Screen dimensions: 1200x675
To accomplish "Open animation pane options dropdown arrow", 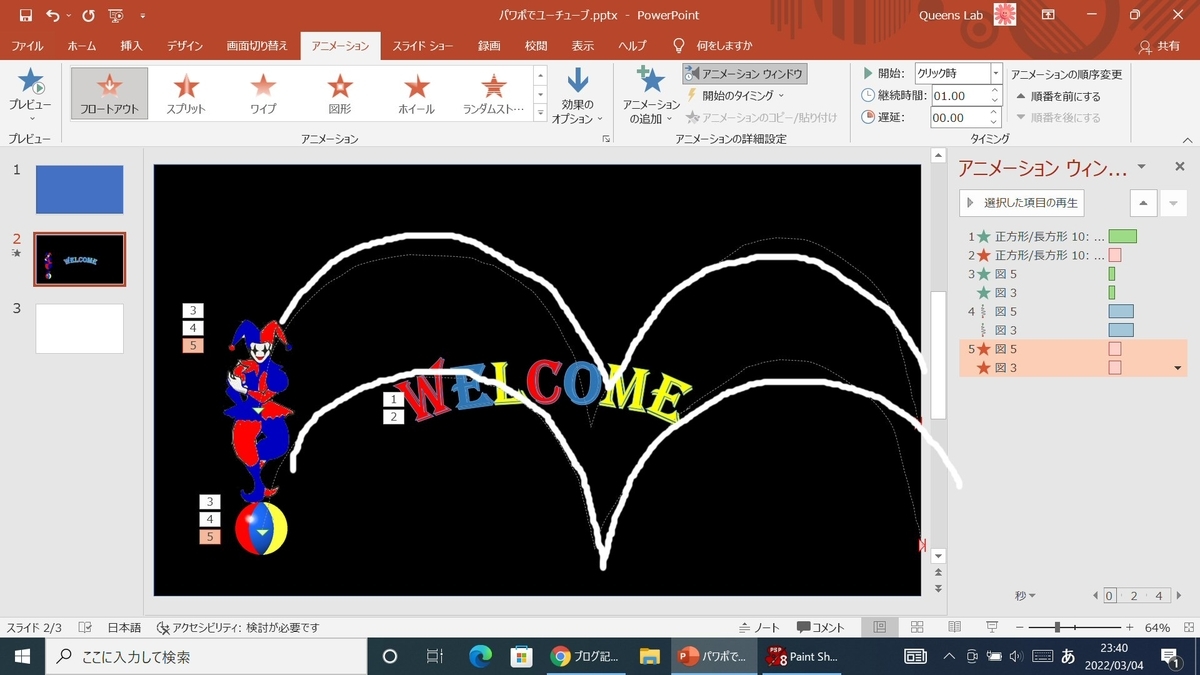I will [x=1142, y=167].
